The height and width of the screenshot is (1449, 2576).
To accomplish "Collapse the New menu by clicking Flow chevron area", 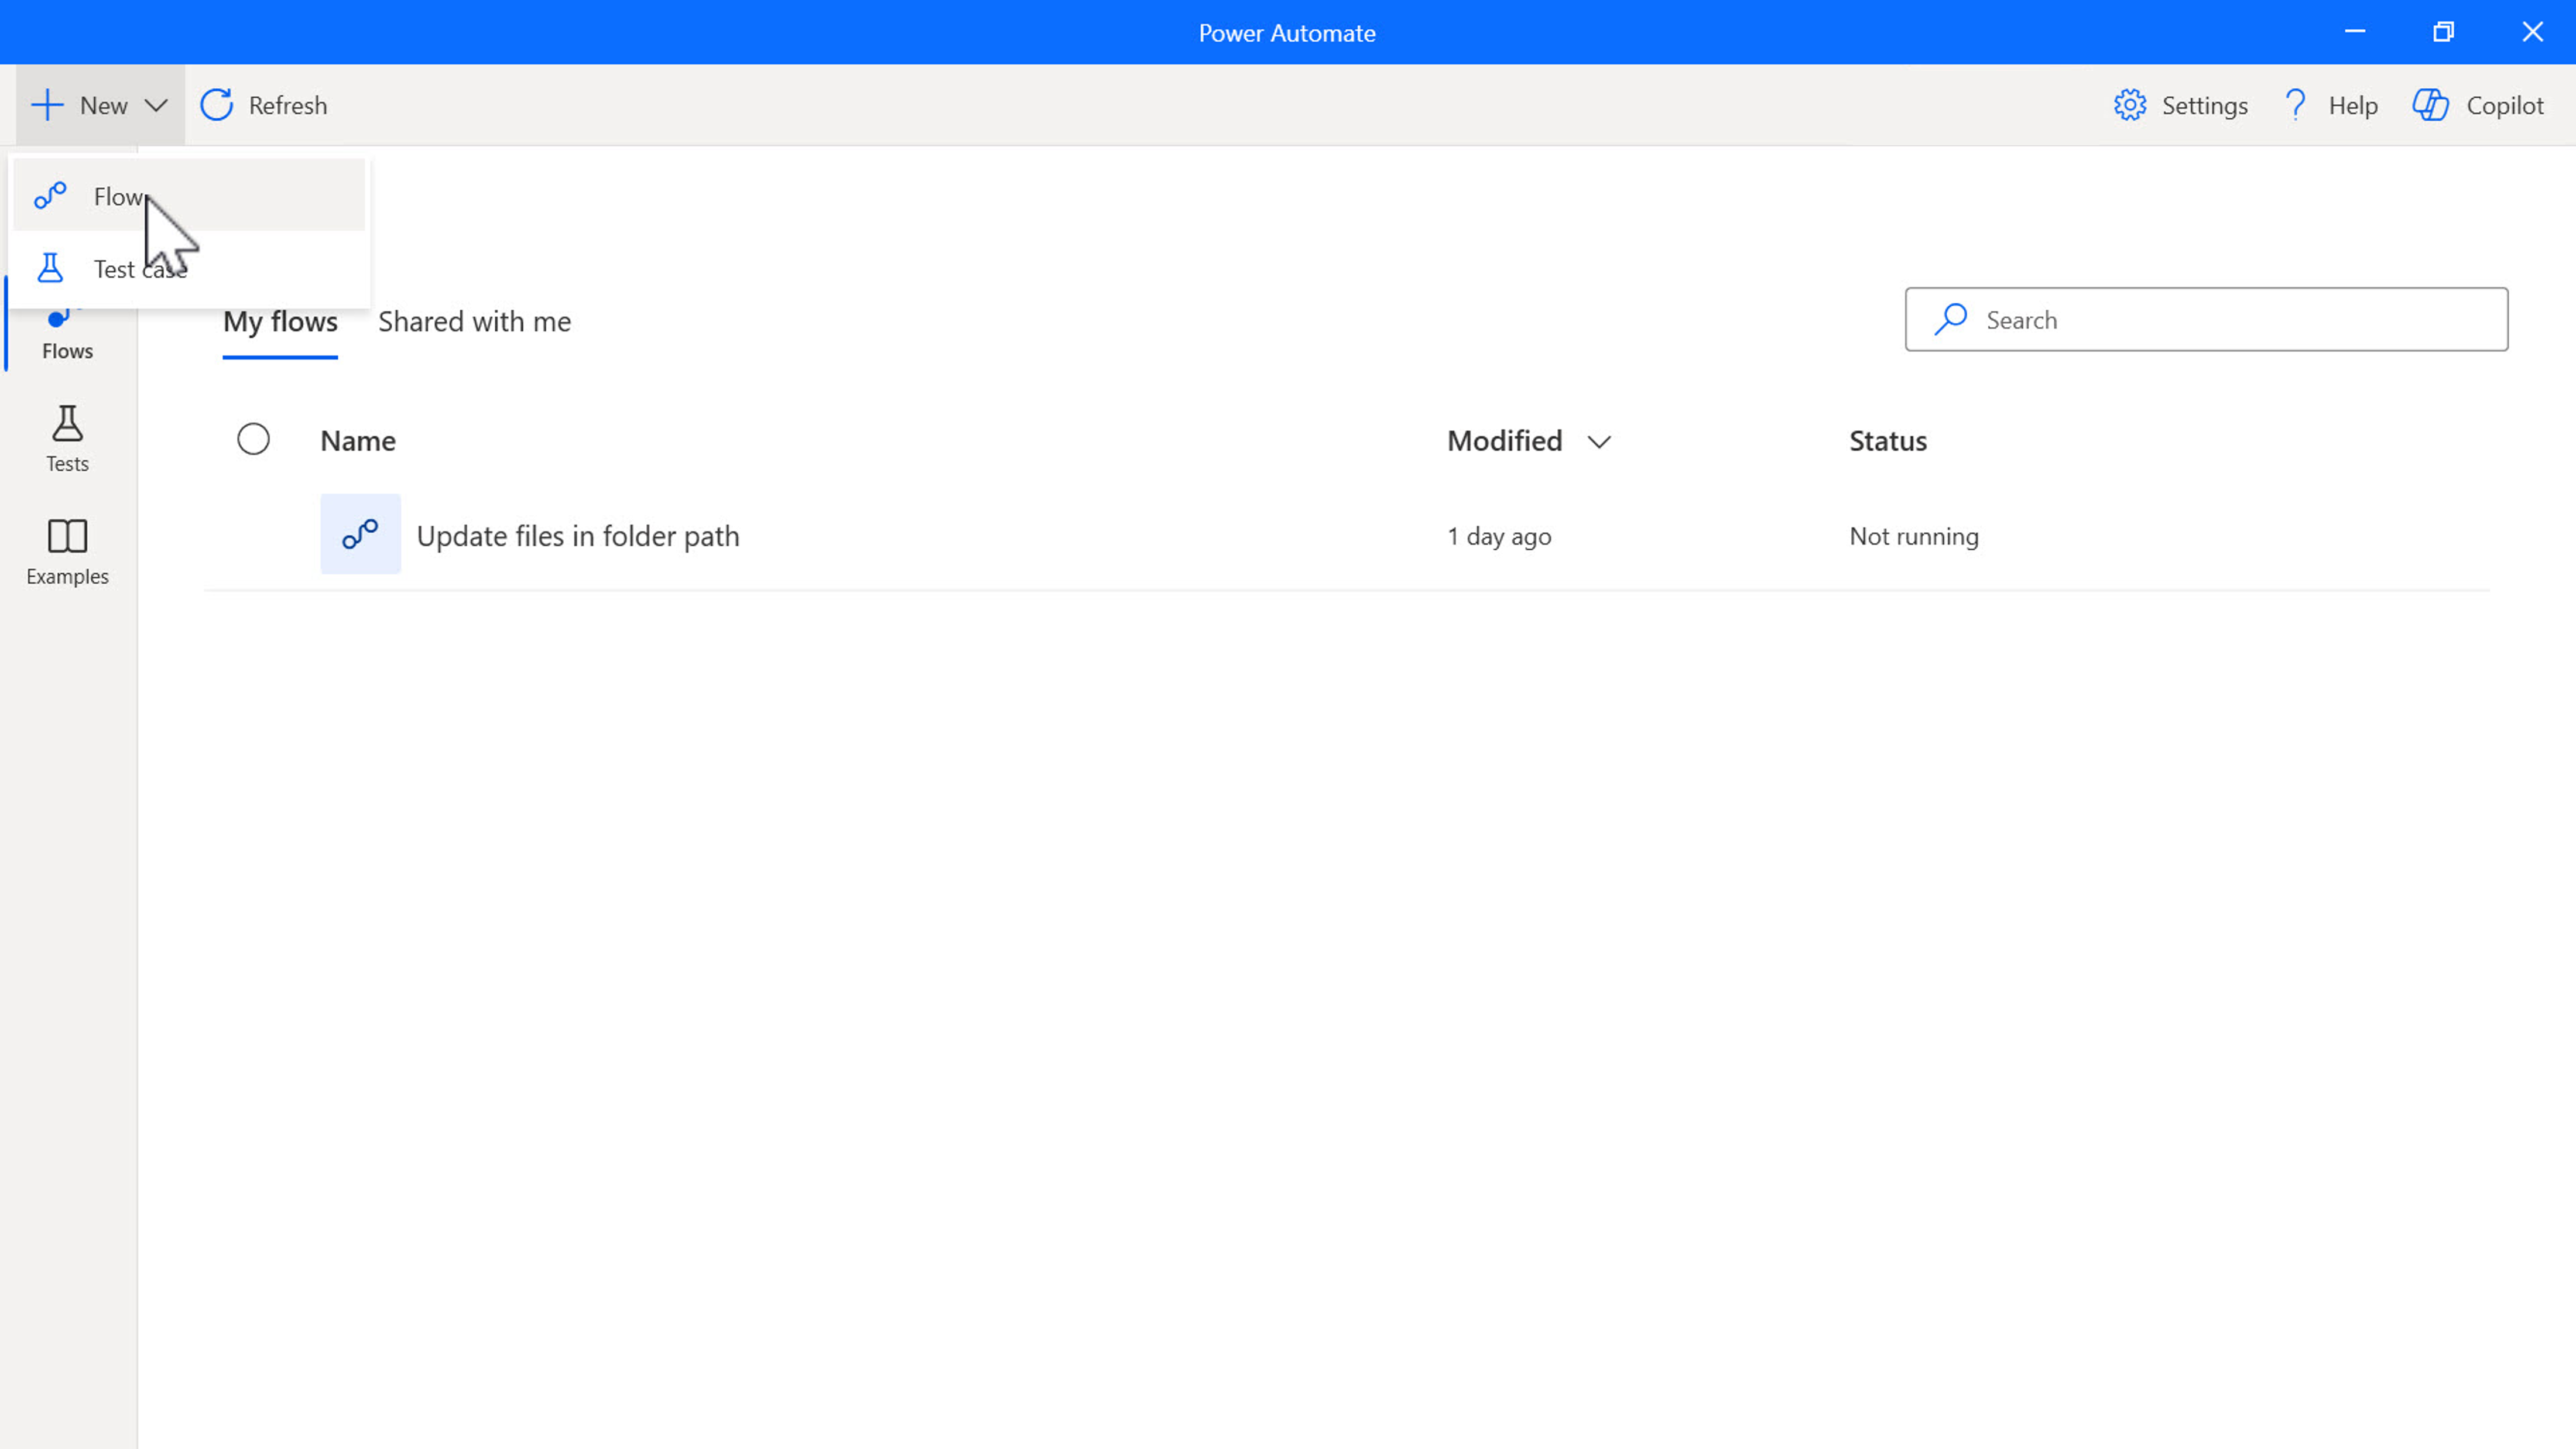I will [156, 105].
